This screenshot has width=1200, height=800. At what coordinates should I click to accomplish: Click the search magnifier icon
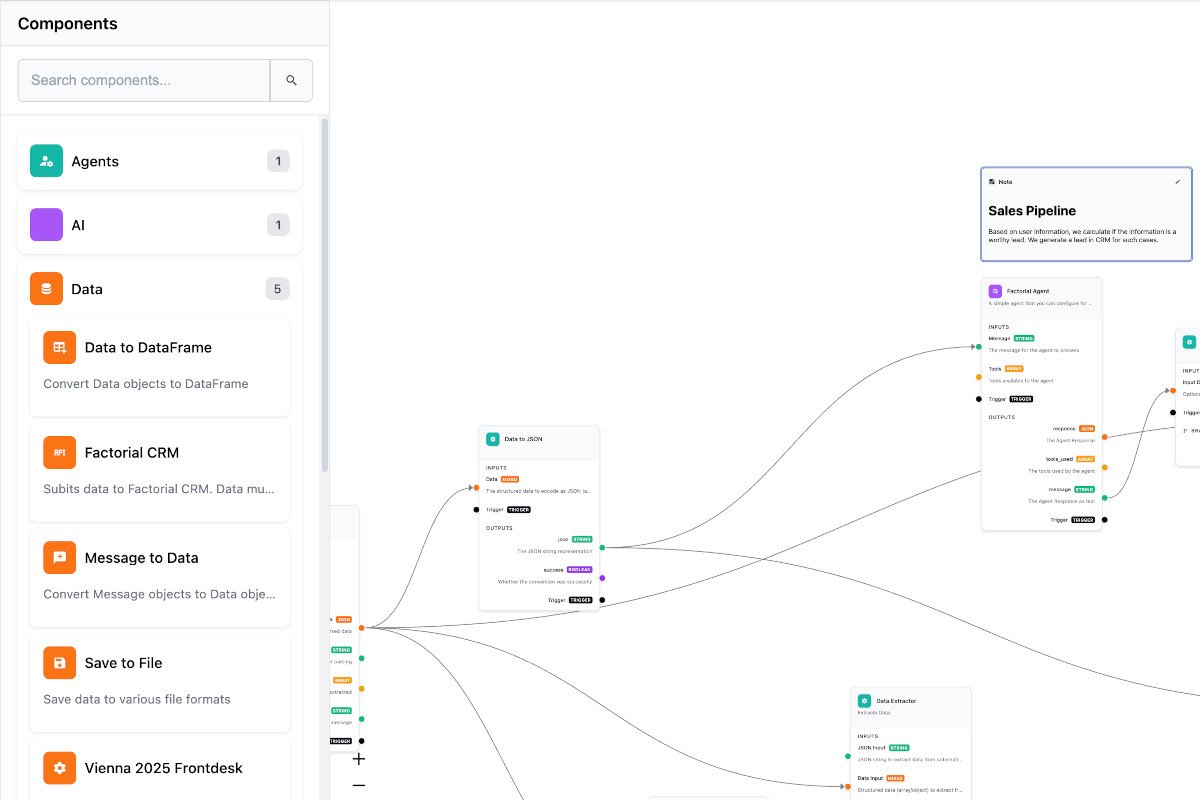(x=291, y=80)
